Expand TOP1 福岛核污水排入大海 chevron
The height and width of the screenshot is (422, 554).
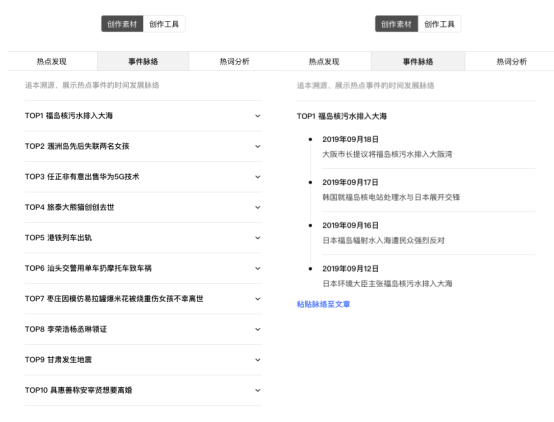point(258,116)
